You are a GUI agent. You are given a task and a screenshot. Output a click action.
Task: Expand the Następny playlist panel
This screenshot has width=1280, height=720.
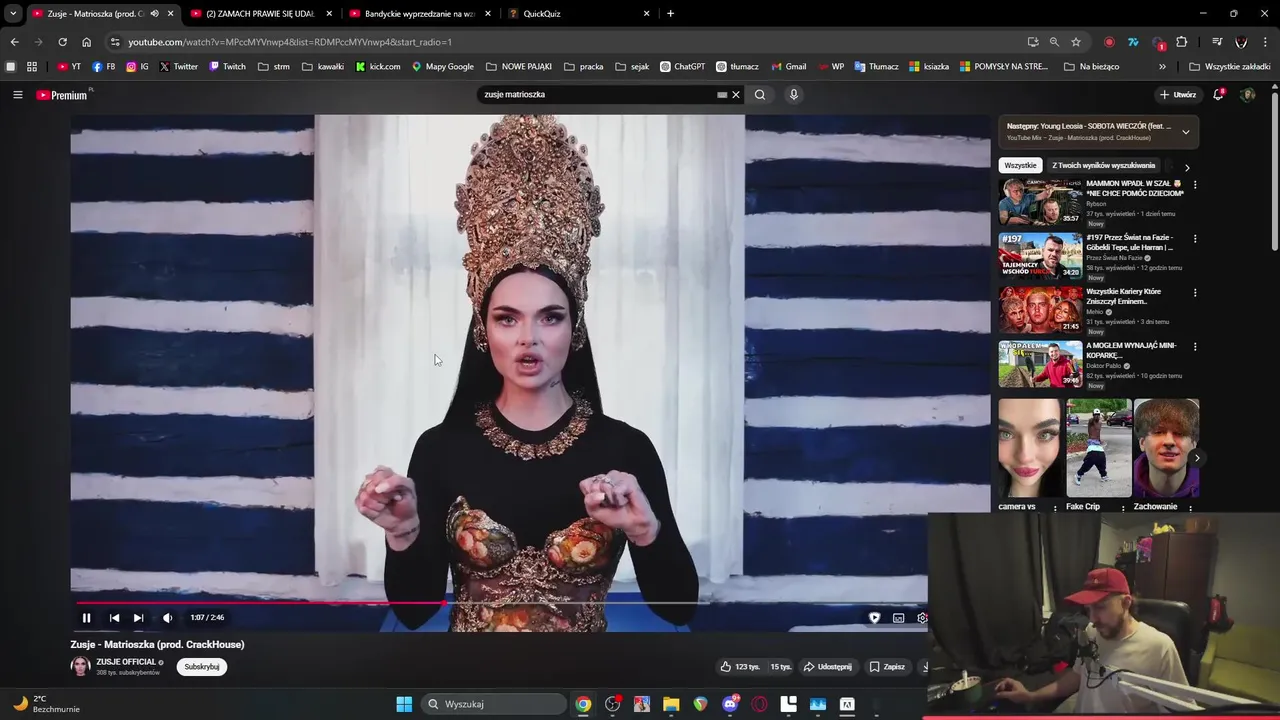1186,131
